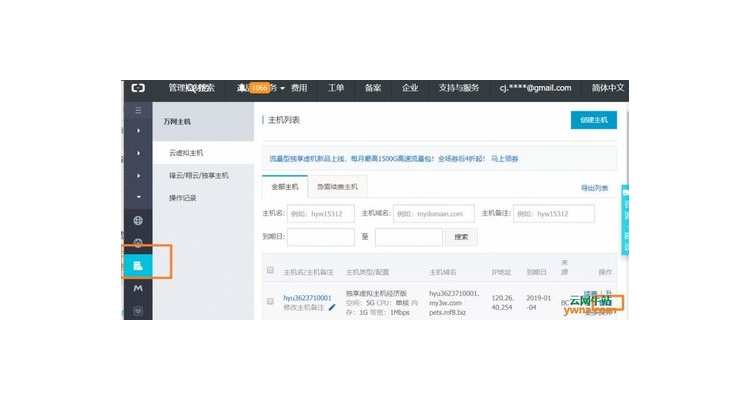This screenshot has width=750, height=400.
Task: Click the 修改主机备注 text
Action: tap(304, 307)
